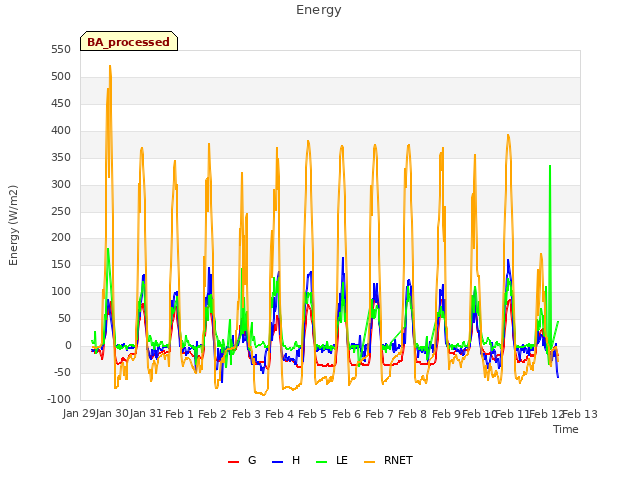Click the green LE legend swatch
The height and width of the screenshot is (480, 640).
coord(322,462)
